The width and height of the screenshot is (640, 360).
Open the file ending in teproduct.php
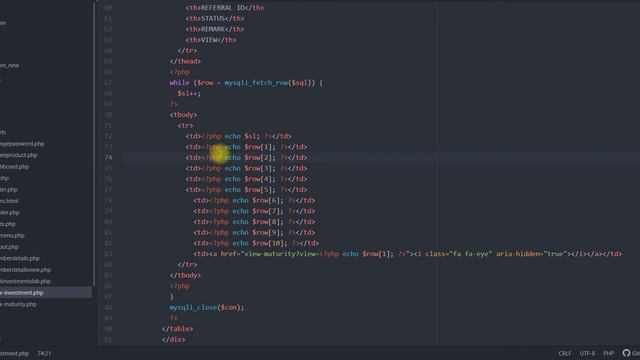(x=19, y=155)
